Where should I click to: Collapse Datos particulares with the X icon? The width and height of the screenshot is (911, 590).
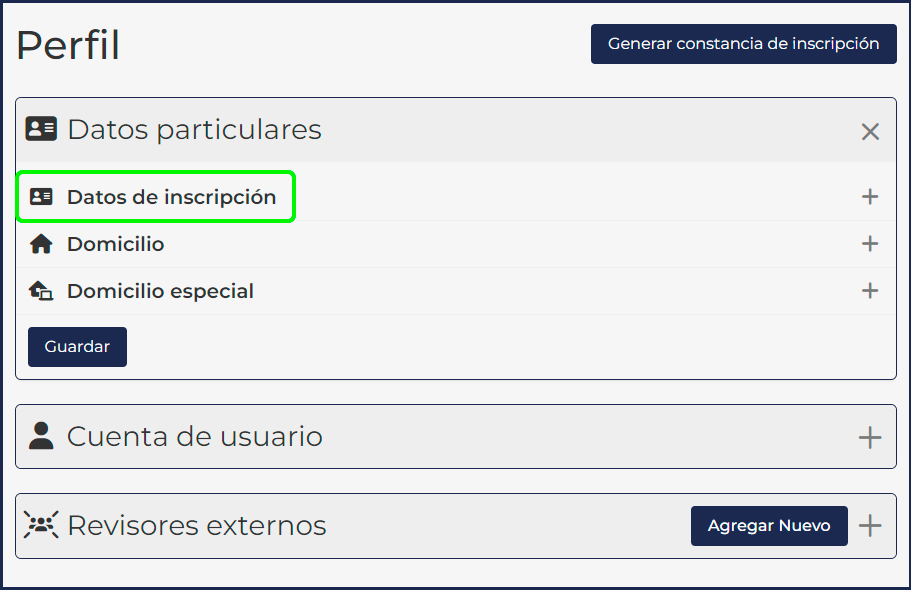870,131
